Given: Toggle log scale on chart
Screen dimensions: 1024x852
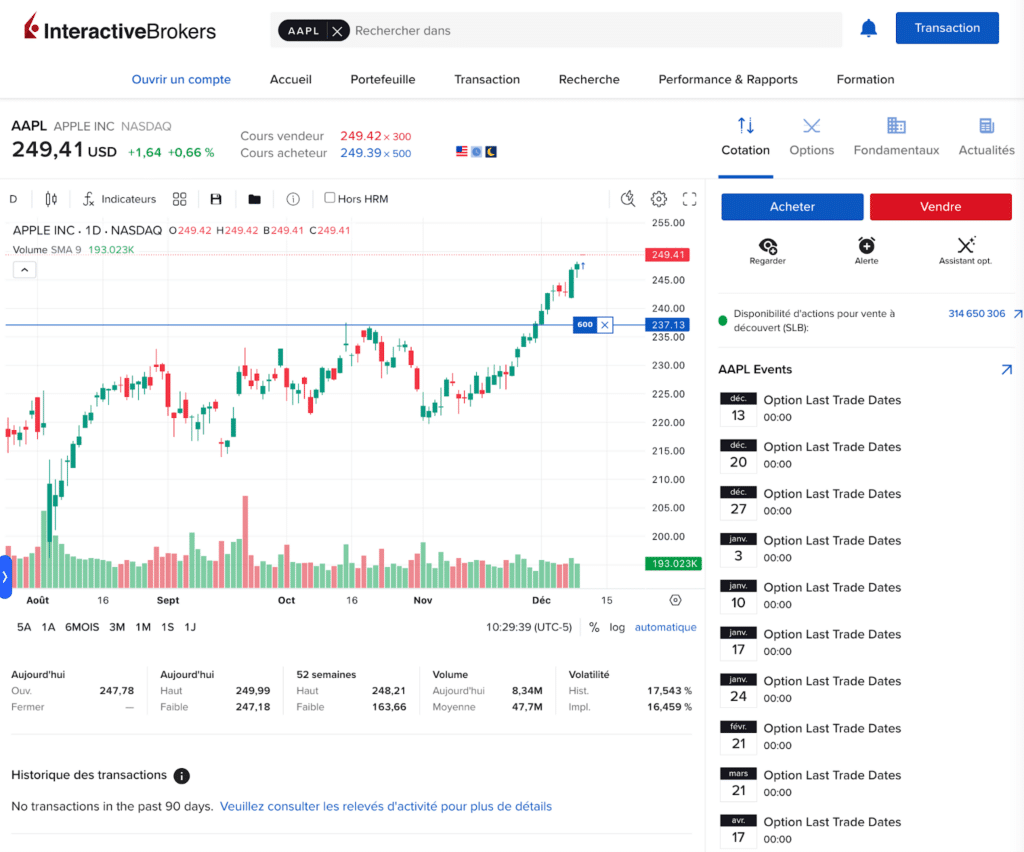Looking at the screenshot, I should (x=617, y=627).
